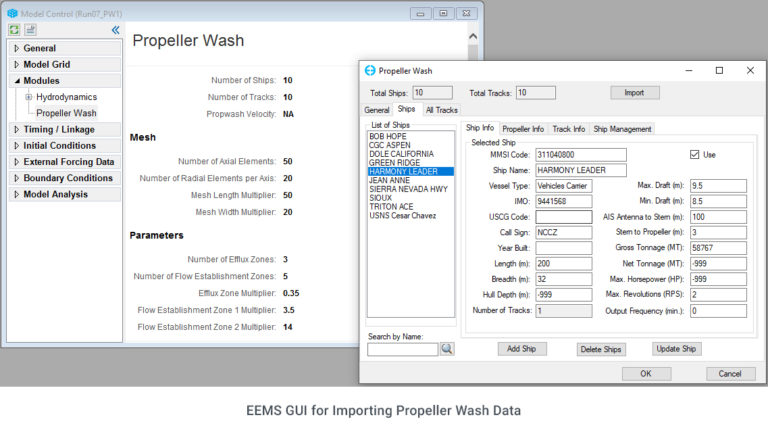This screenshot has width=768, height=434.
Task: Expand the Boundary Conditions section
Action: (x=17, y=178)
